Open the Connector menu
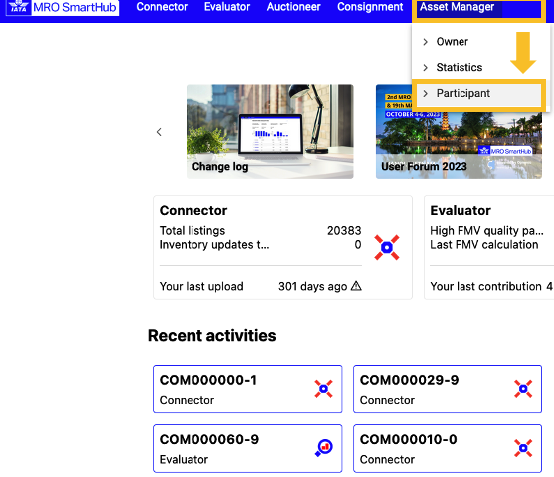This screenshot has height=477, width=554. point(162,7)
